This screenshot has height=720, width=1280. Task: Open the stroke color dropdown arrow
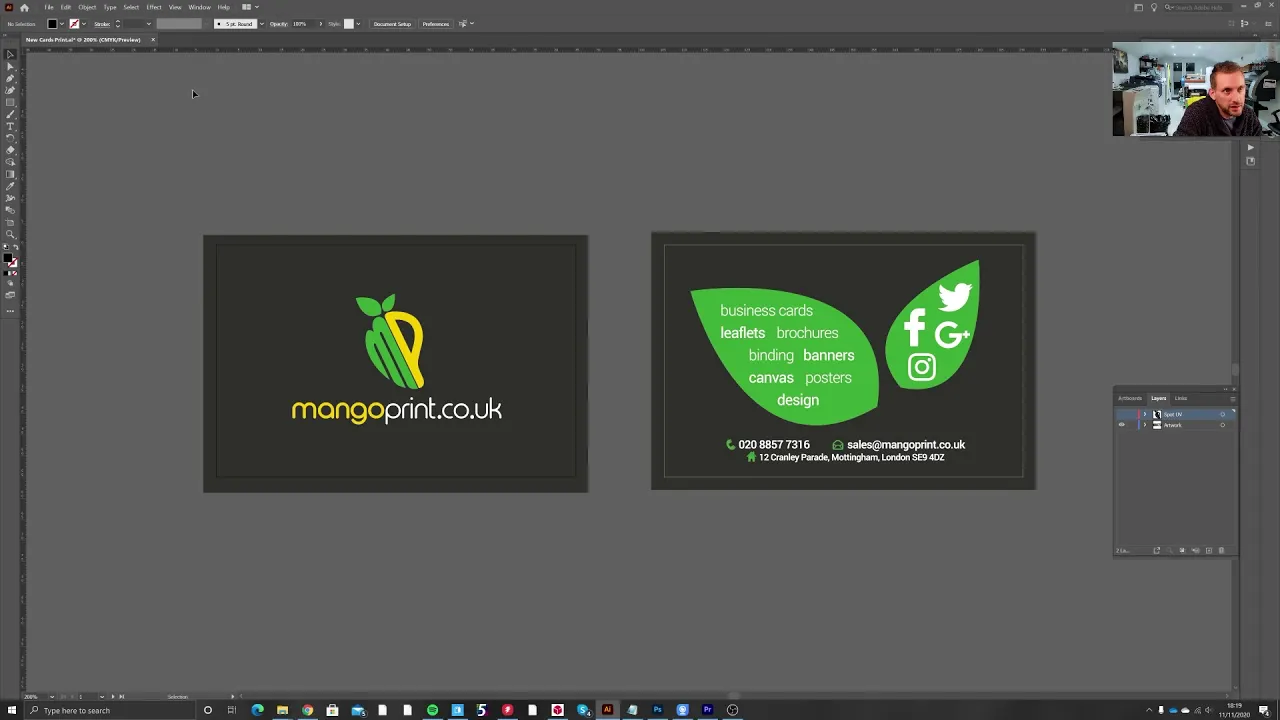[x=84, y=24]
